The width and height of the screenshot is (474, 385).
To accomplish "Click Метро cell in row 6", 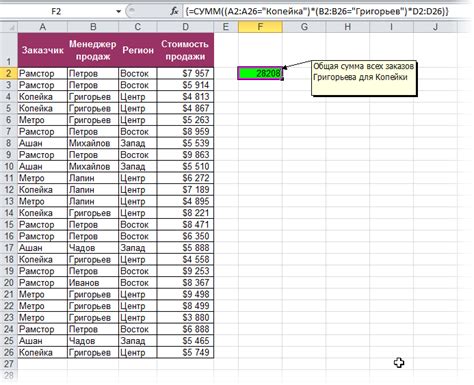I will tap(43, 120).
